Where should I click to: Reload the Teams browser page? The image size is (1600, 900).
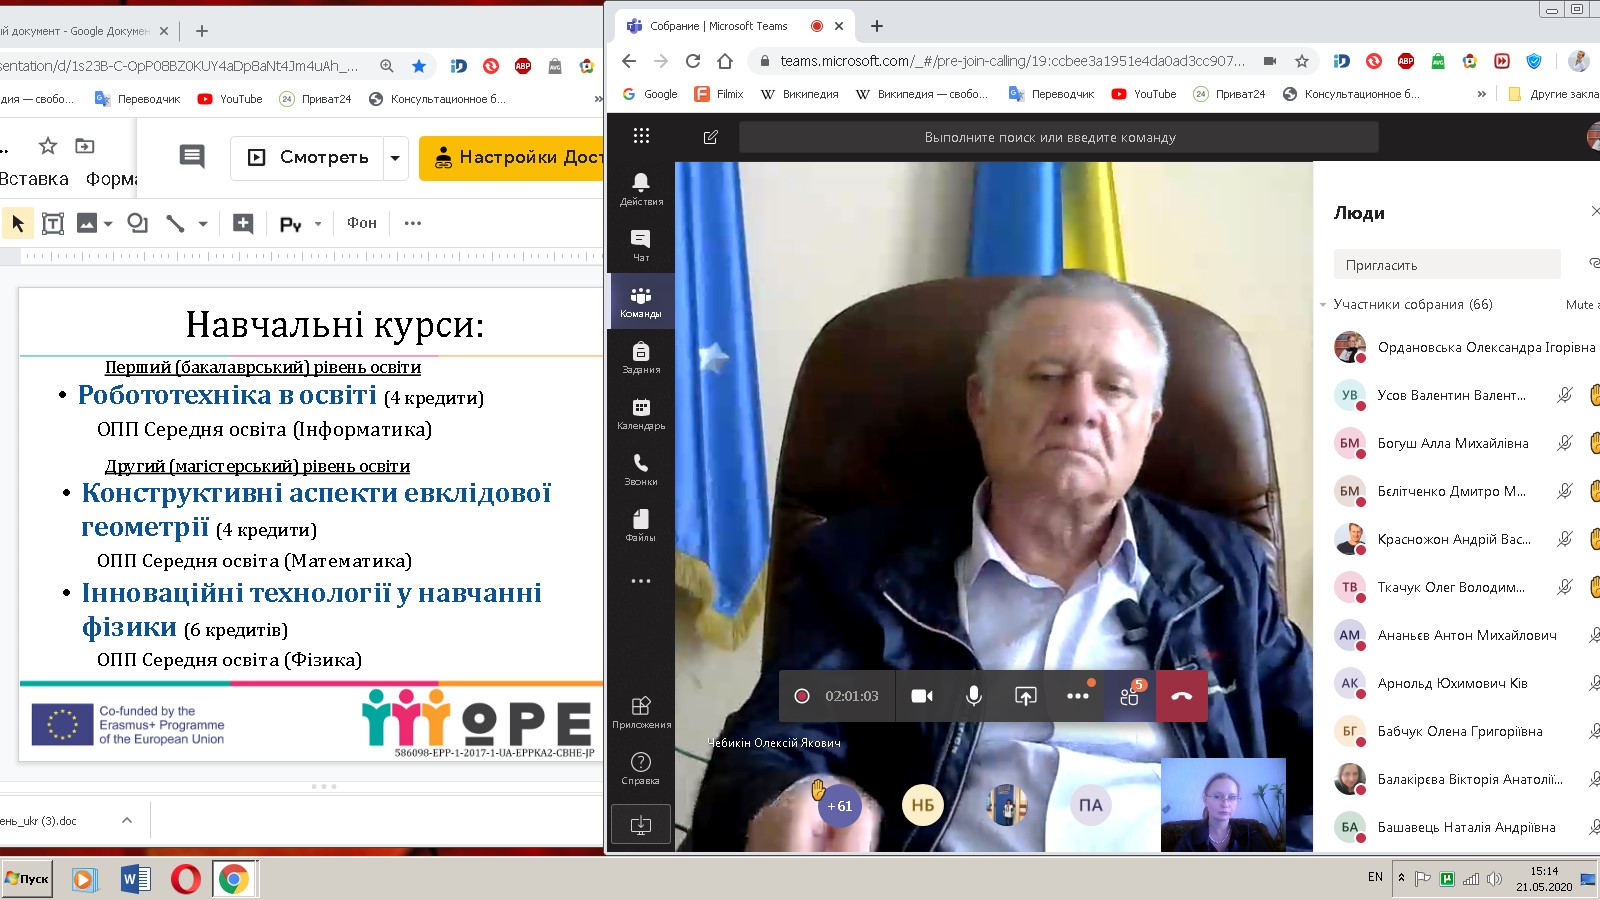click(693, 61)
